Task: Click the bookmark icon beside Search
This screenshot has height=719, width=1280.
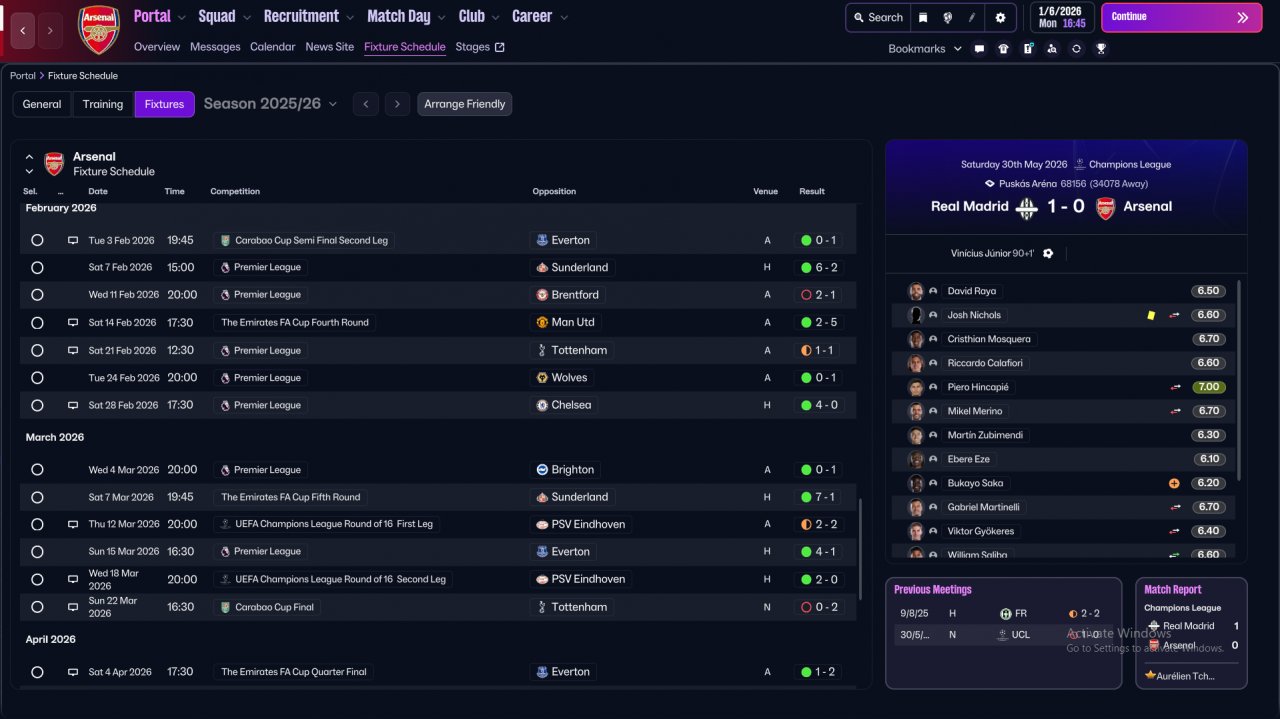Action: pyautogui.click(x=923, y=17)
